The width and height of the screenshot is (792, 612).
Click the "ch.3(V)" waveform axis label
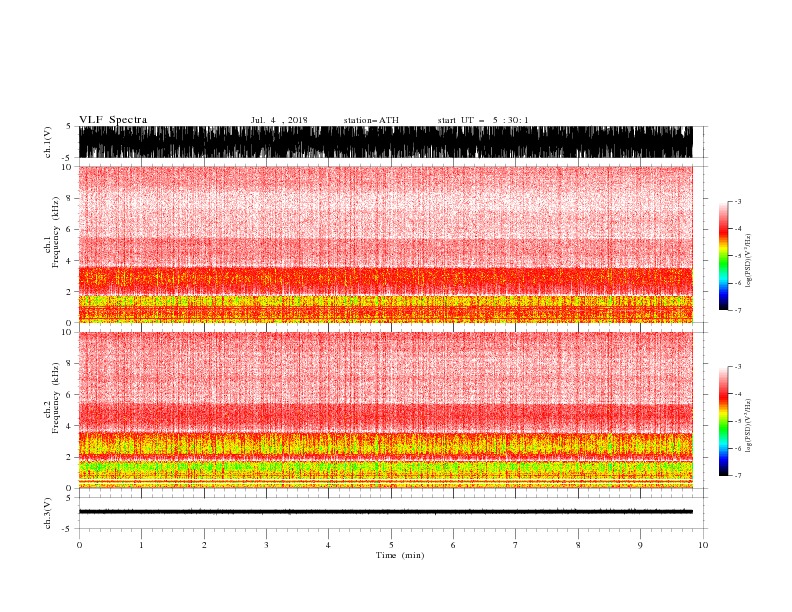(48, 513)
